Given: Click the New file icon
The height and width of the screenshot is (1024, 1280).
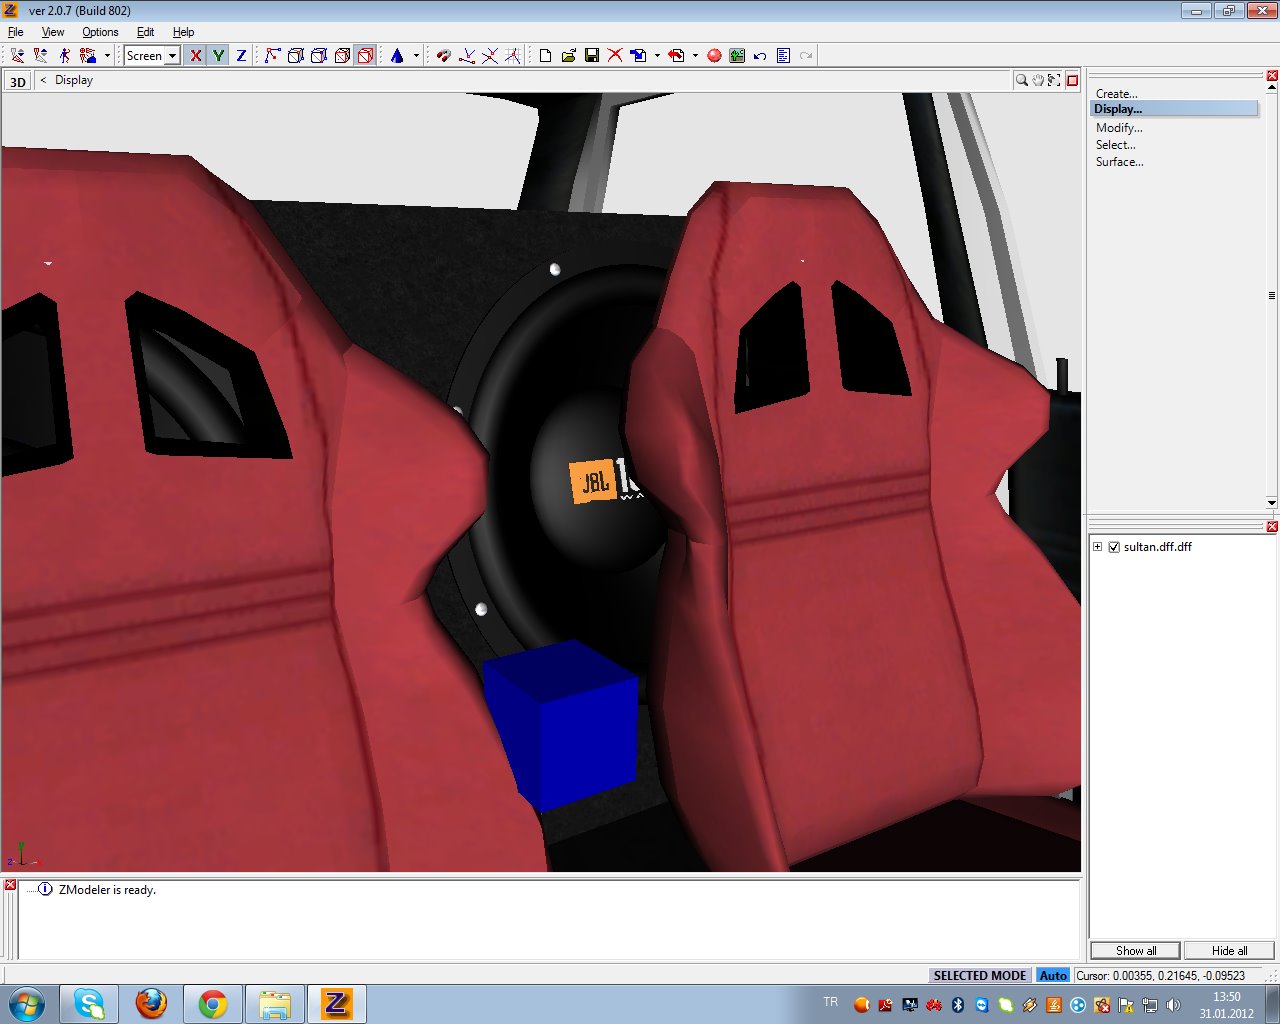Looking at the screenshot, I should (x=545, y=56).
